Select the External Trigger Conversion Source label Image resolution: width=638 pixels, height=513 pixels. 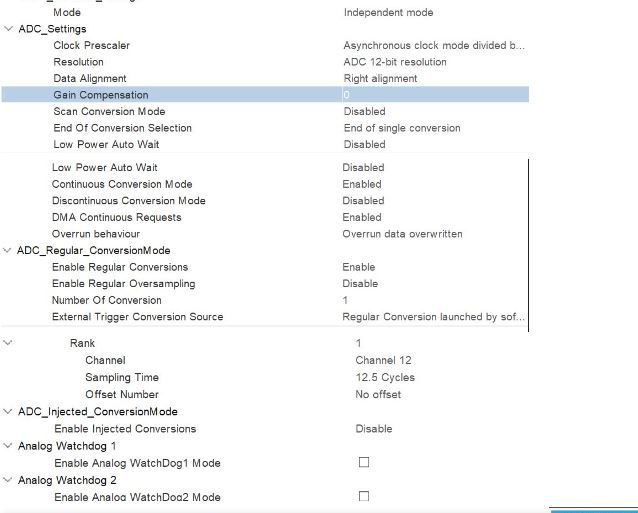pos(138,317)
